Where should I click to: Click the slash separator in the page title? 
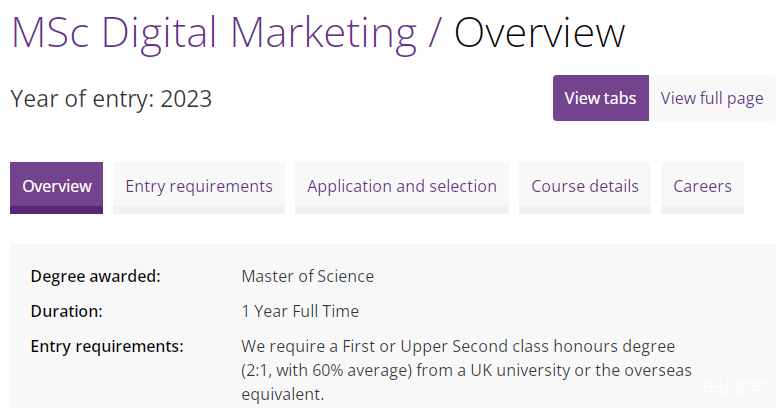[x=434, y=33]
